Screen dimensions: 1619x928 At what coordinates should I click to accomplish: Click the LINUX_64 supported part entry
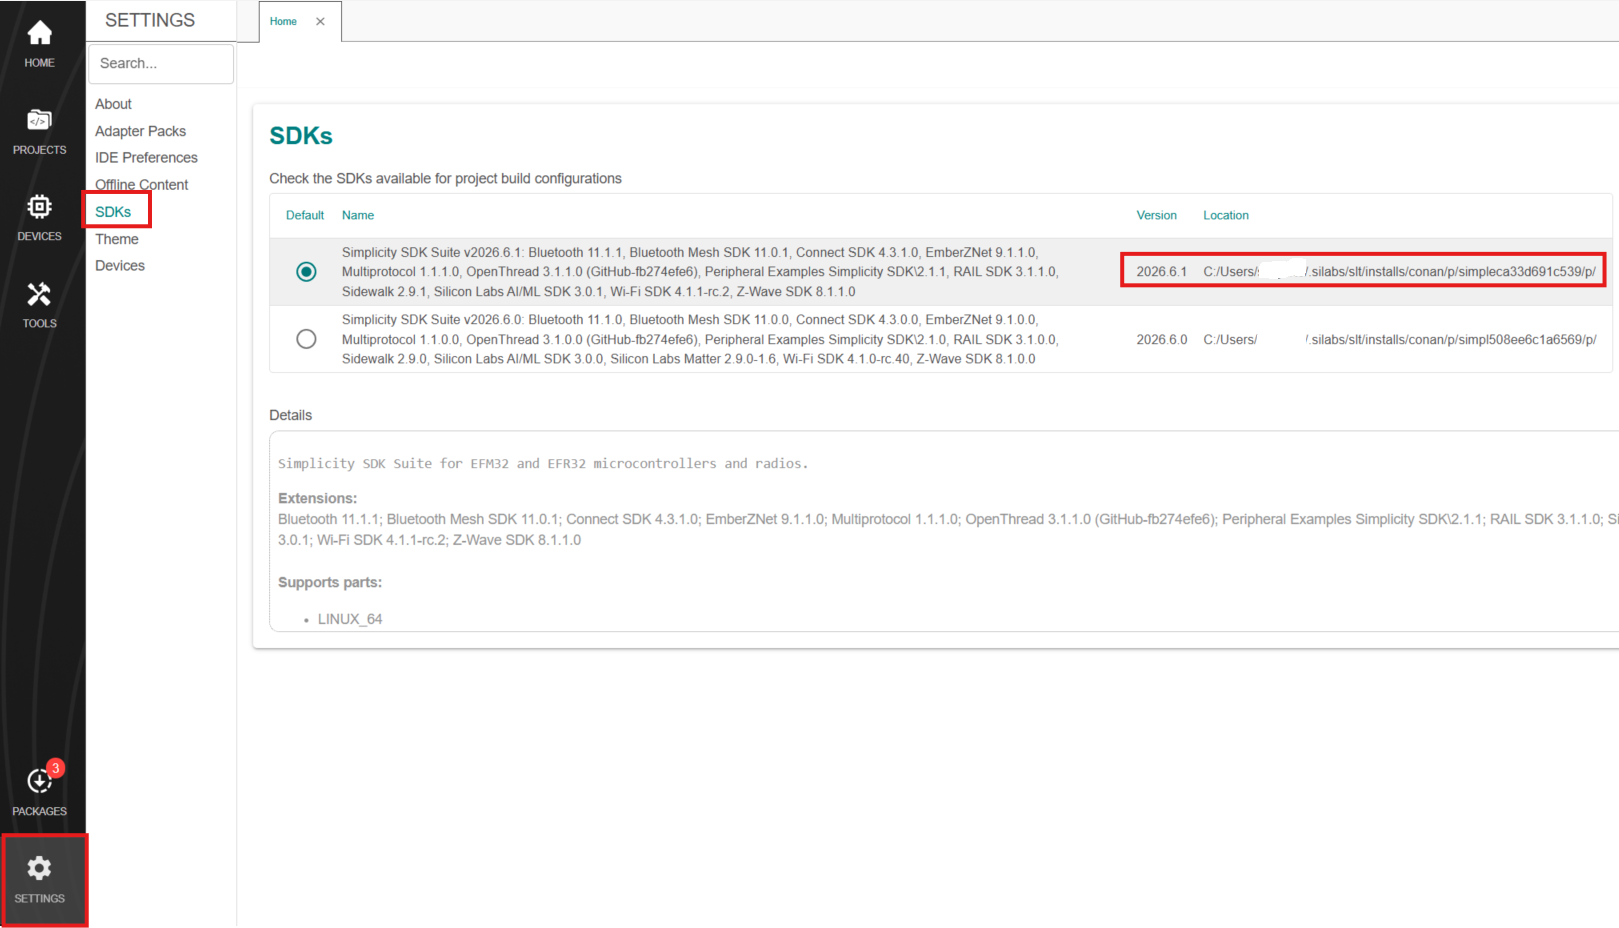point(350,619)
